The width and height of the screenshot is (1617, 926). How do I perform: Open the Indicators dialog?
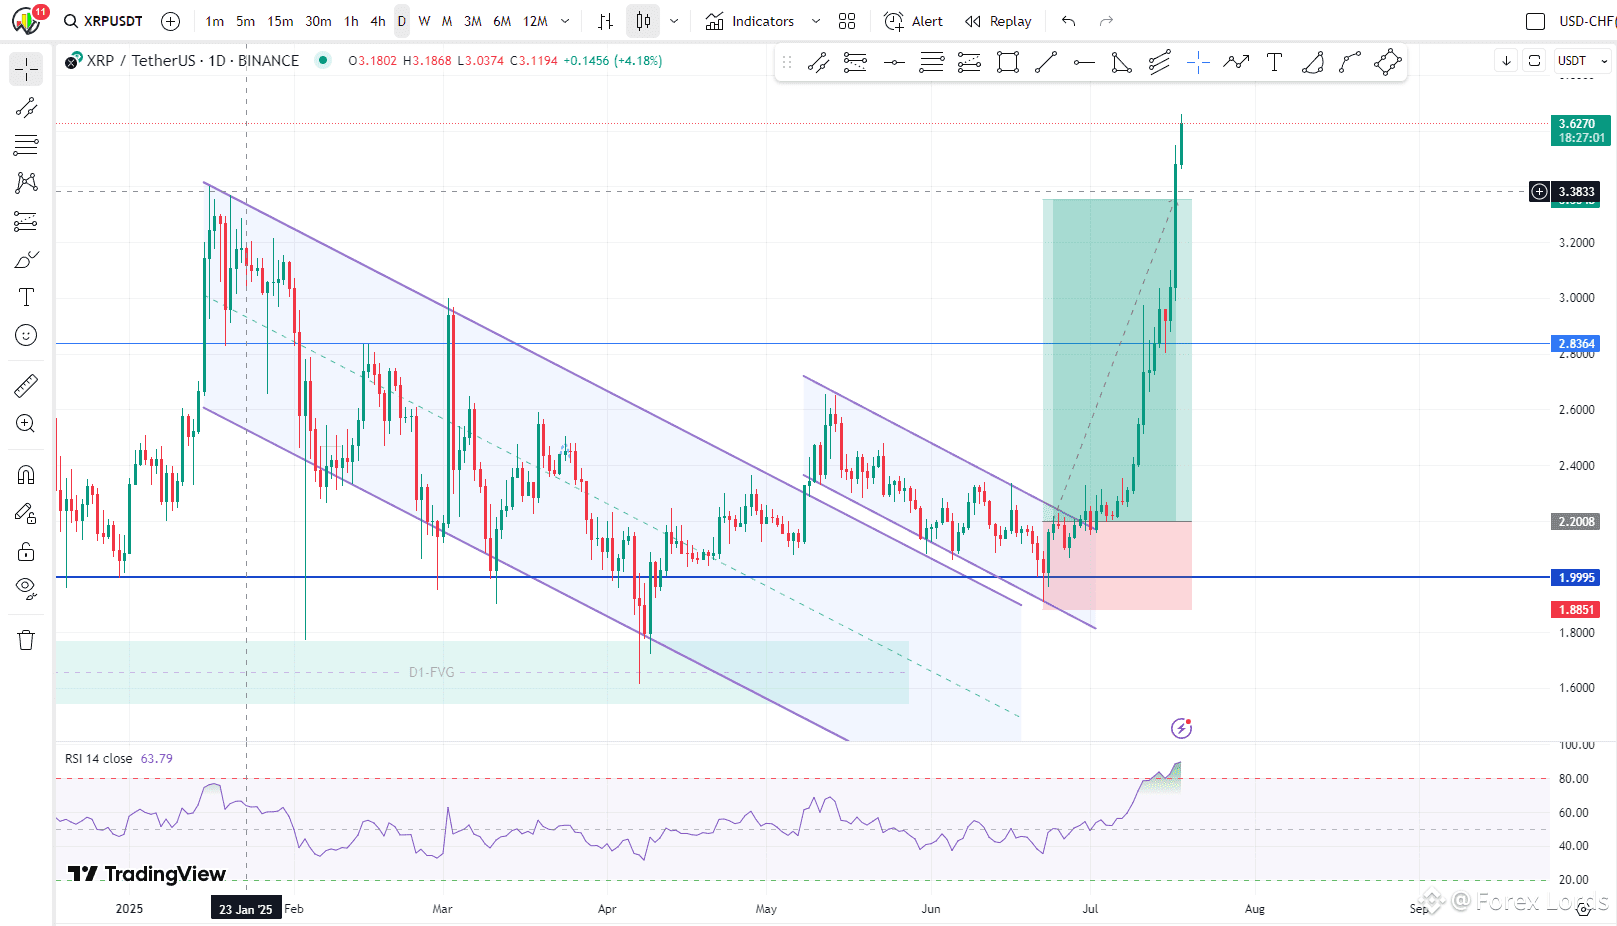[750, 21]
